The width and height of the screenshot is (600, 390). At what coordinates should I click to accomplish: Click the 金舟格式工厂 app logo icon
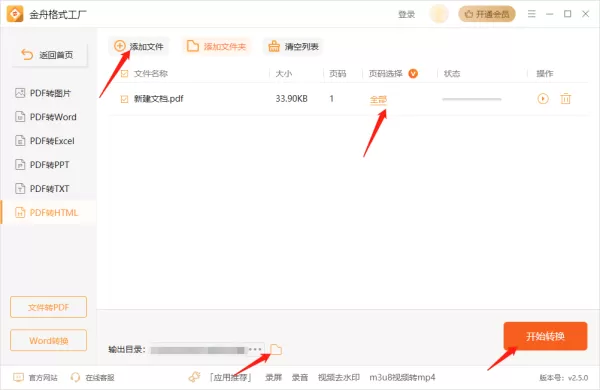tap(15, 14)
